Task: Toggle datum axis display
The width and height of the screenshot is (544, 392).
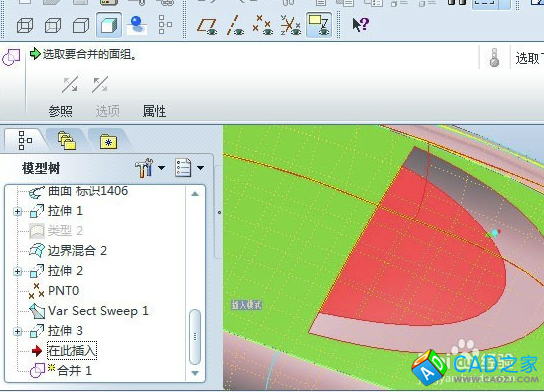Action: [235, 26]
